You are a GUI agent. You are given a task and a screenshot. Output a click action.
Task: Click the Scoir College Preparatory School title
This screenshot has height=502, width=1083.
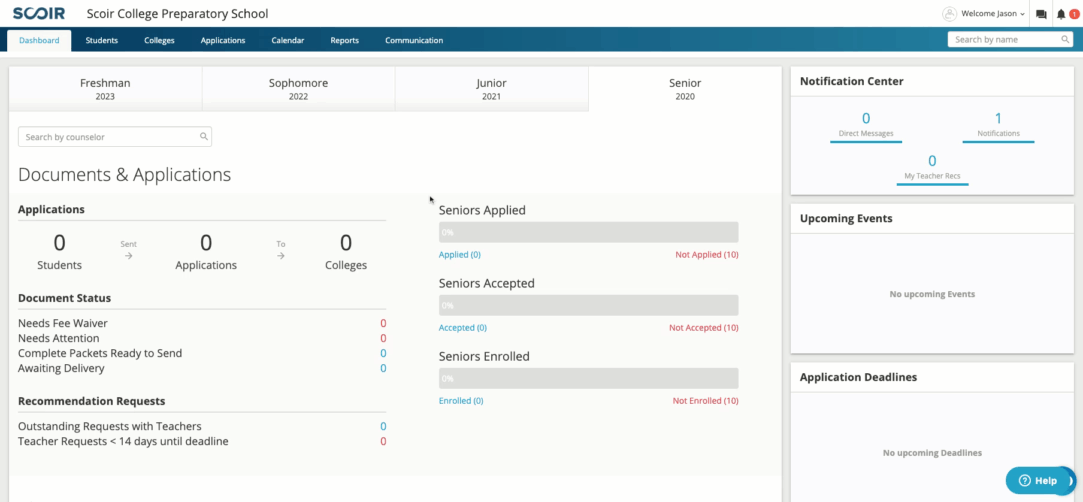point(178,14)
